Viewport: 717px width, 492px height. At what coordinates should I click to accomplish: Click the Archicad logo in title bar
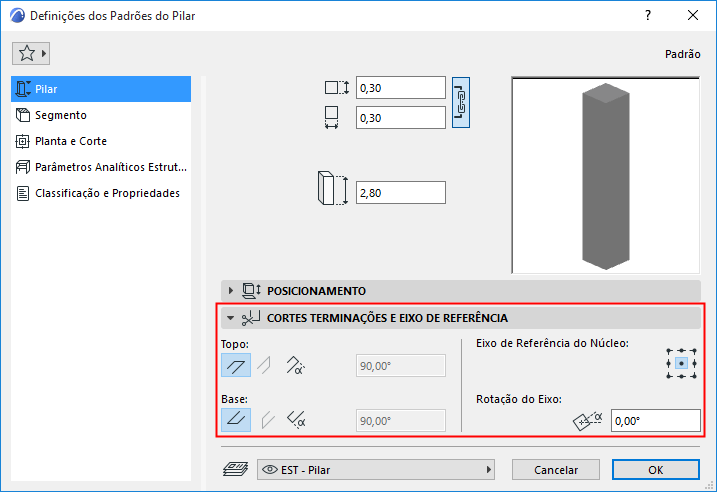(x=17, y=16)
